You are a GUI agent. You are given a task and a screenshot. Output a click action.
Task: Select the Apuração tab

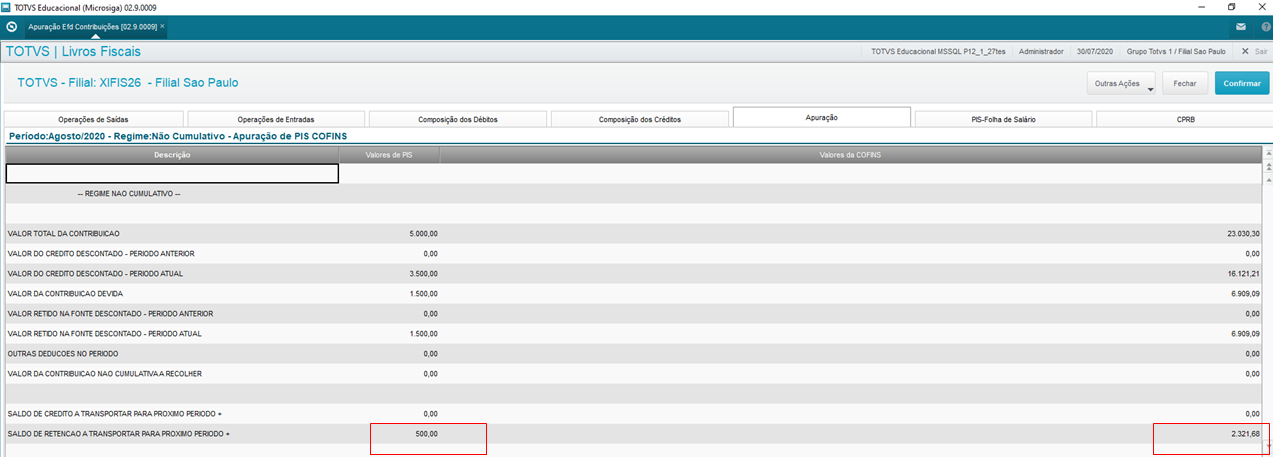pyautogui.click(x=822, y=118)
